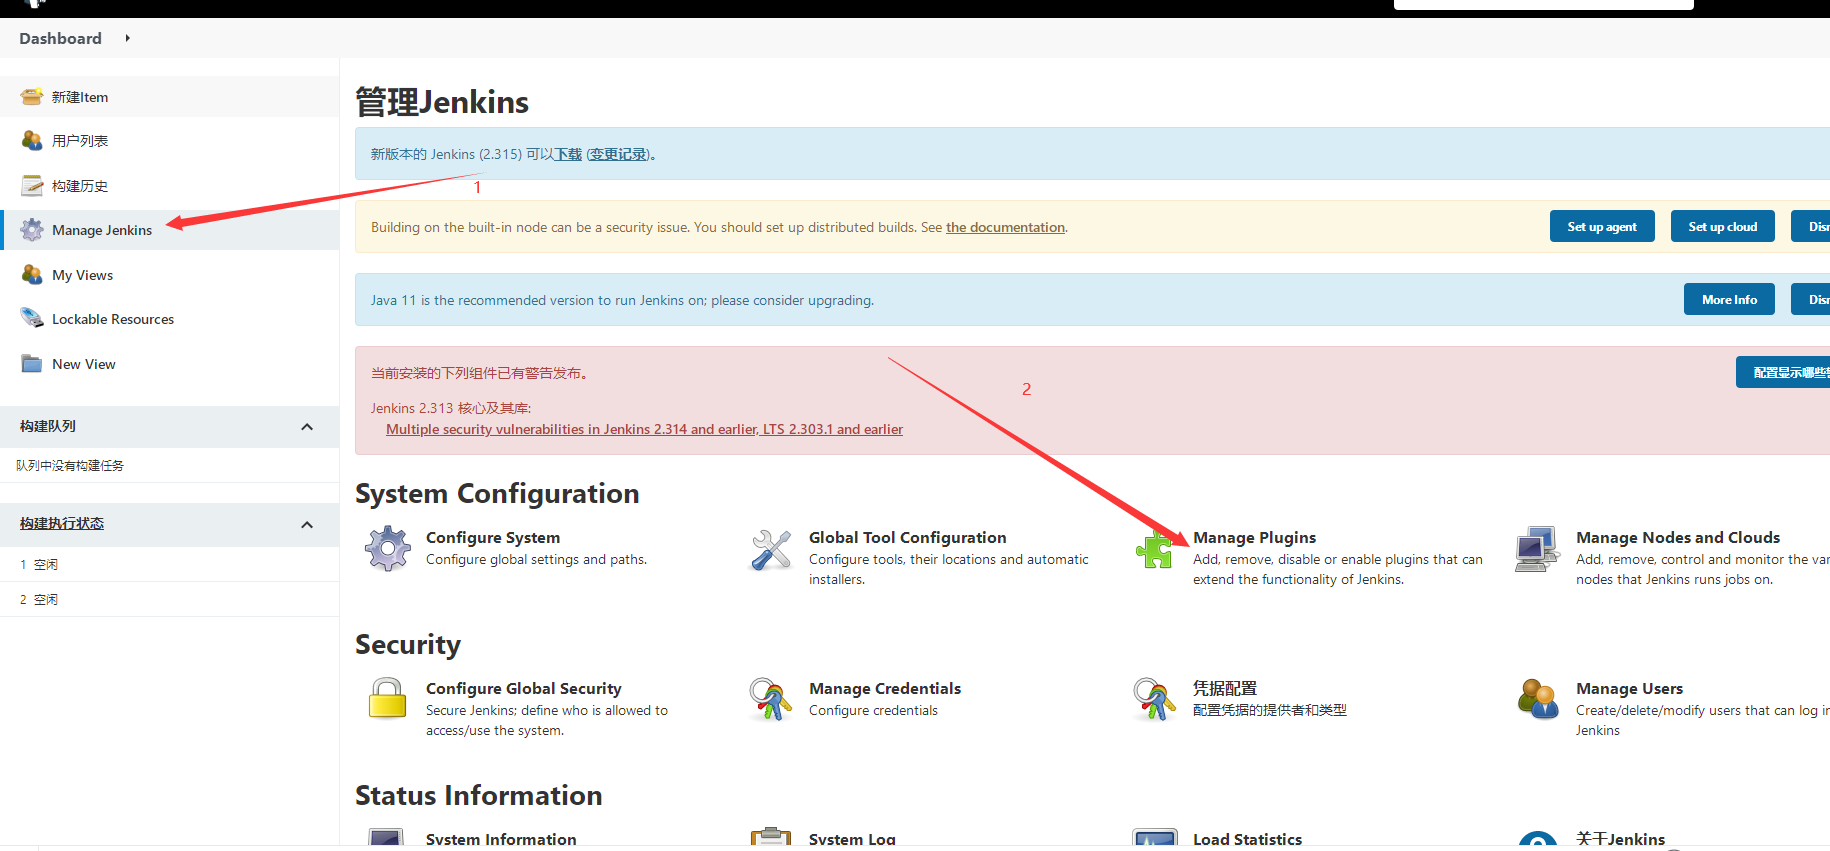
Task: Click the Manage Plugins puzzle icon
Action: pos(1154,549)
